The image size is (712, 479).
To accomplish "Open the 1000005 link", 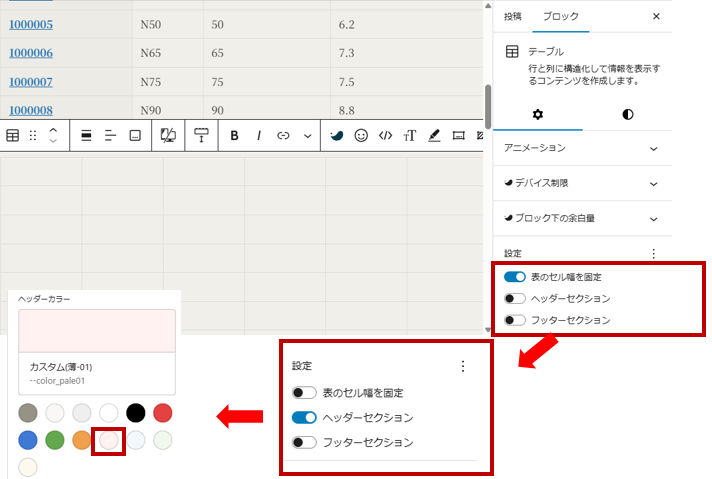I will pos(31,25).
